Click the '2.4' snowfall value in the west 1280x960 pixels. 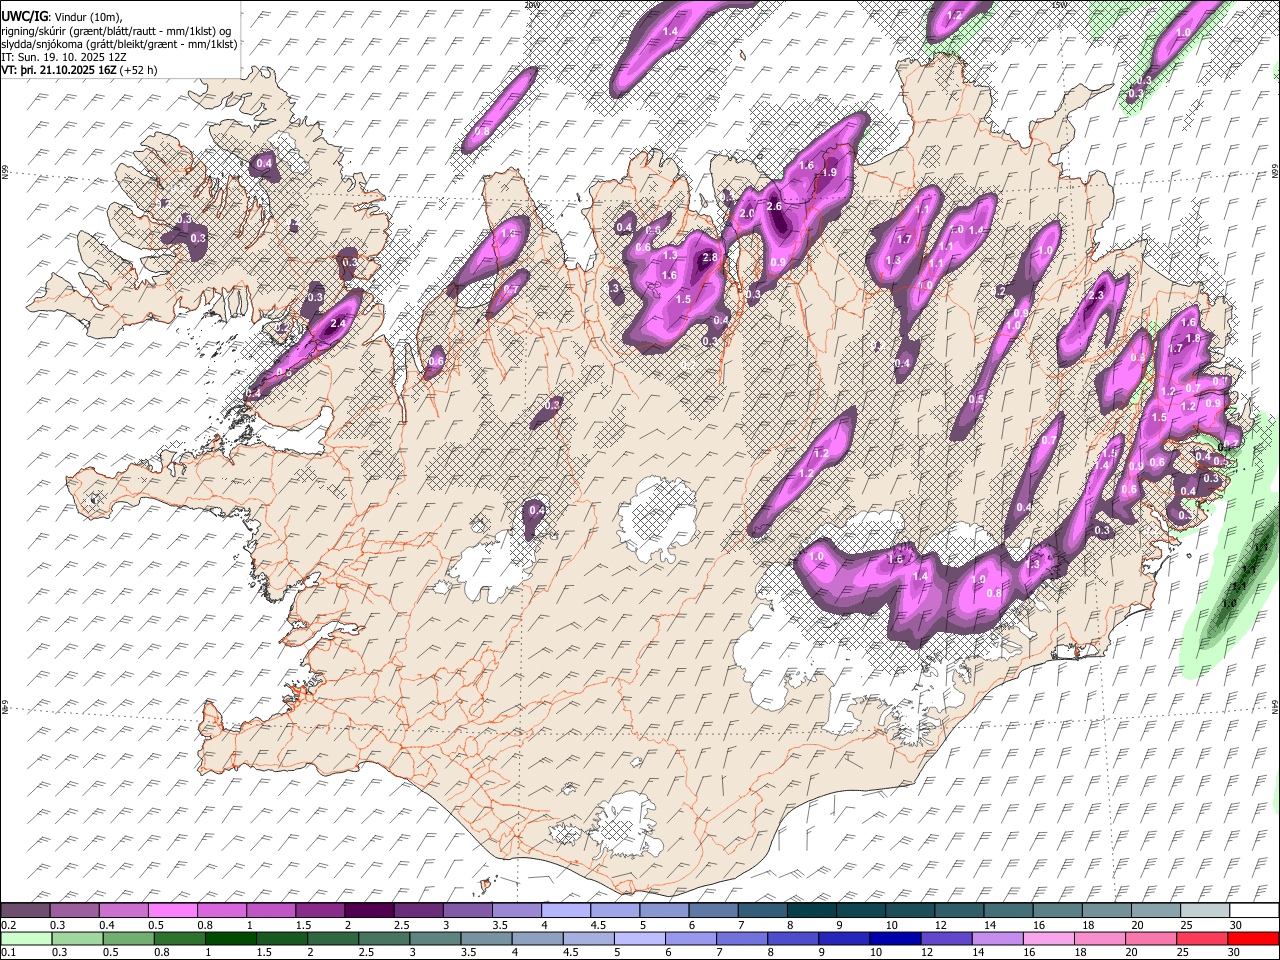pos(337,323)
